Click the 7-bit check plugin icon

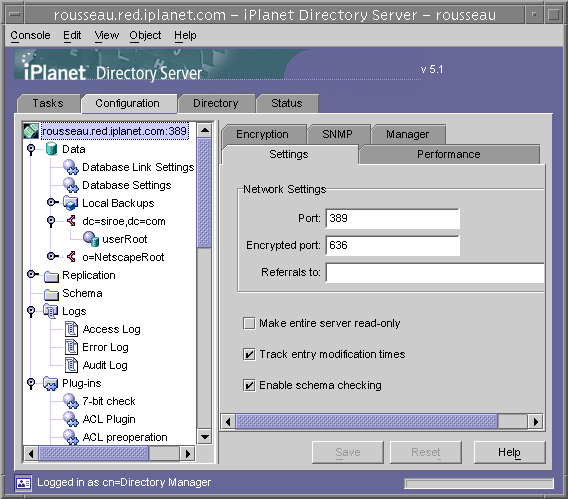point(71,401)
